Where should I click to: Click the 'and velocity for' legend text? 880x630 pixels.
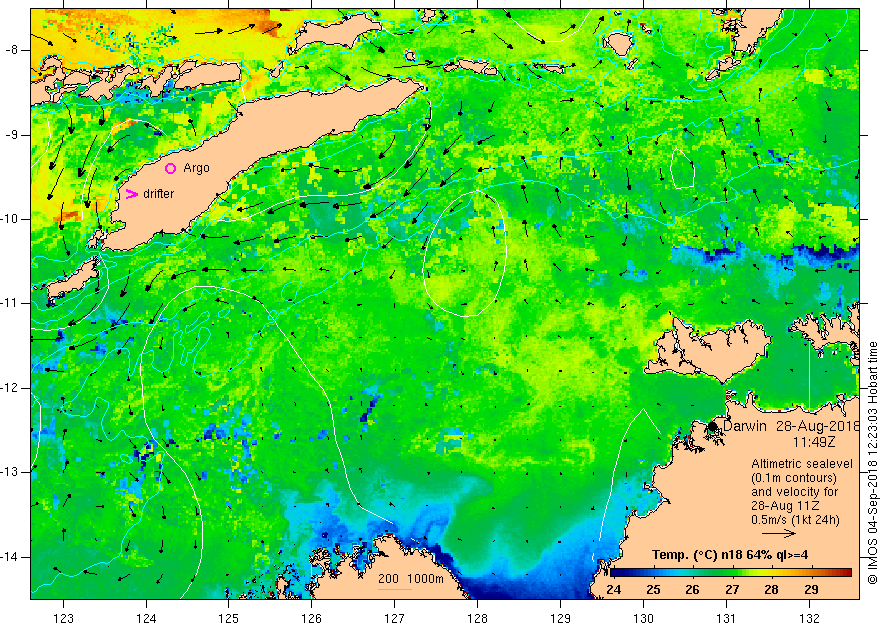point(795,492)
